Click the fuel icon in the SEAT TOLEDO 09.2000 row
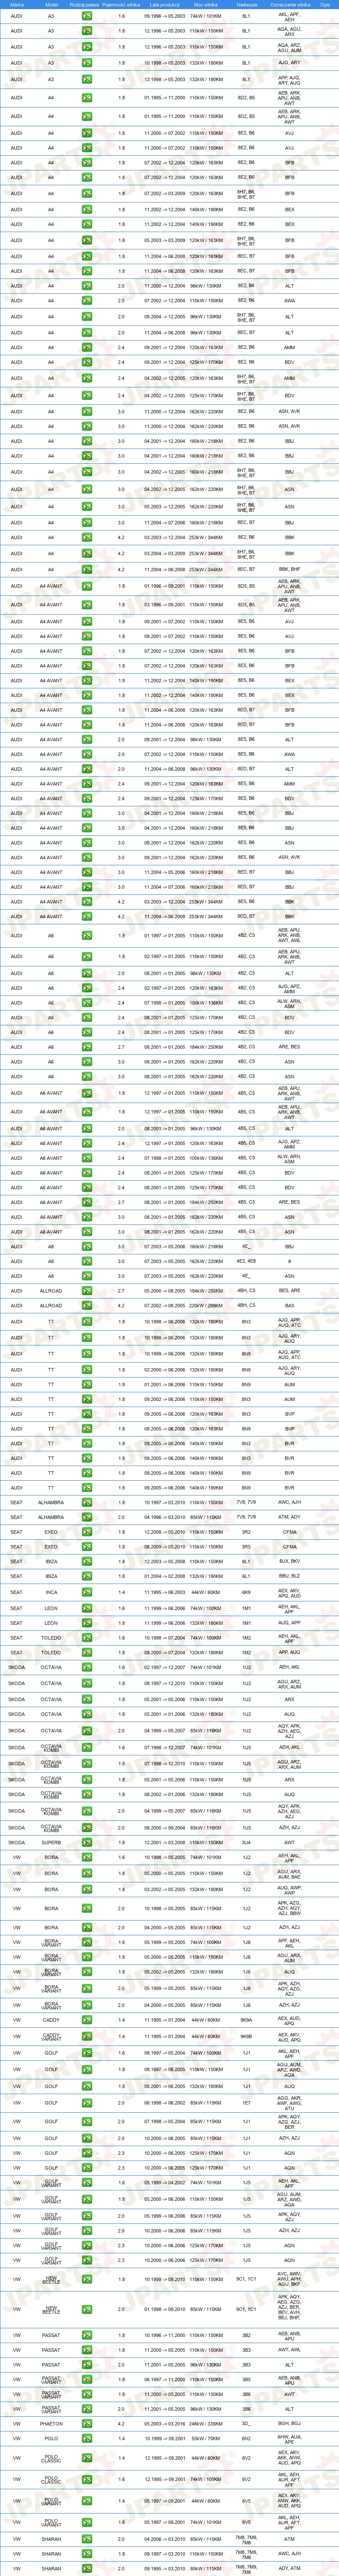339x2576 pixels. click(x=88, y=1652)
